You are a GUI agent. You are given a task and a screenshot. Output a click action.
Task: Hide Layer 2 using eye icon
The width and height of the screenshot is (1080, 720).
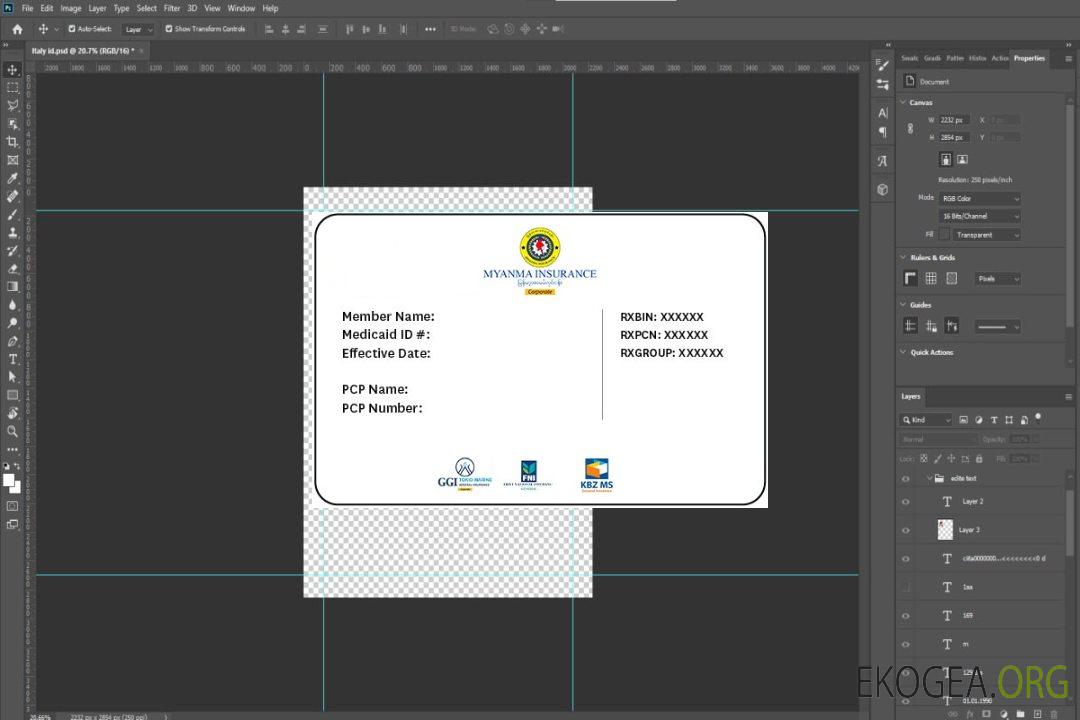pos(906,502)
